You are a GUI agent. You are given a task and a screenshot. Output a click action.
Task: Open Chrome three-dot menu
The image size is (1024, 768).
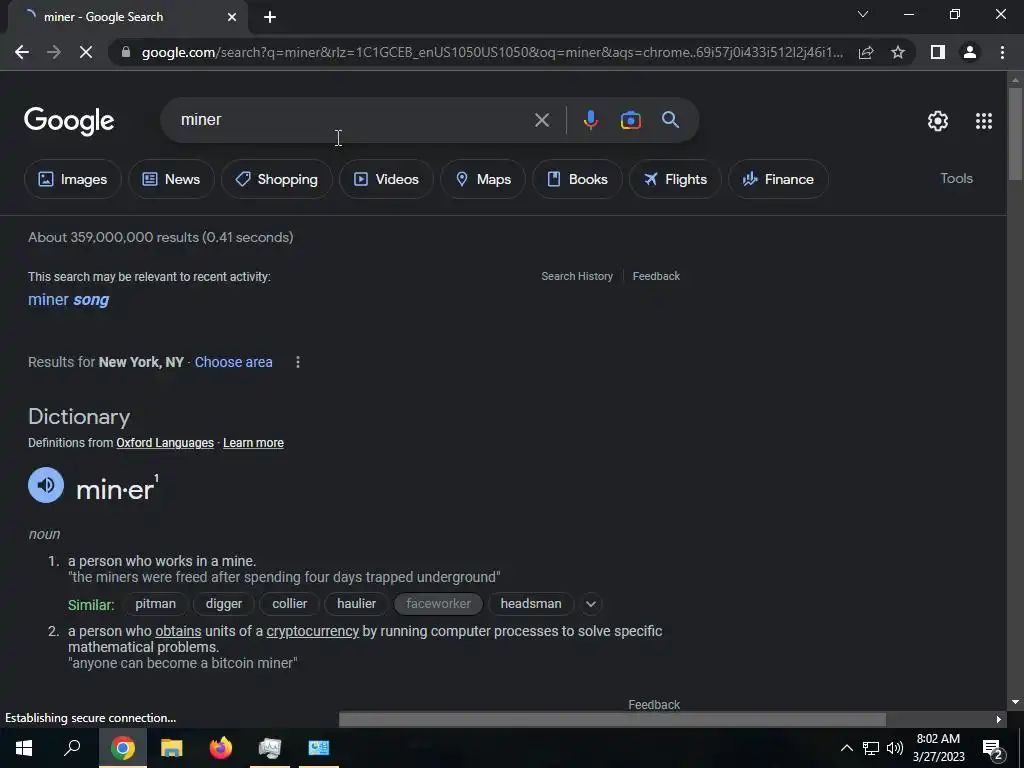1002,52
